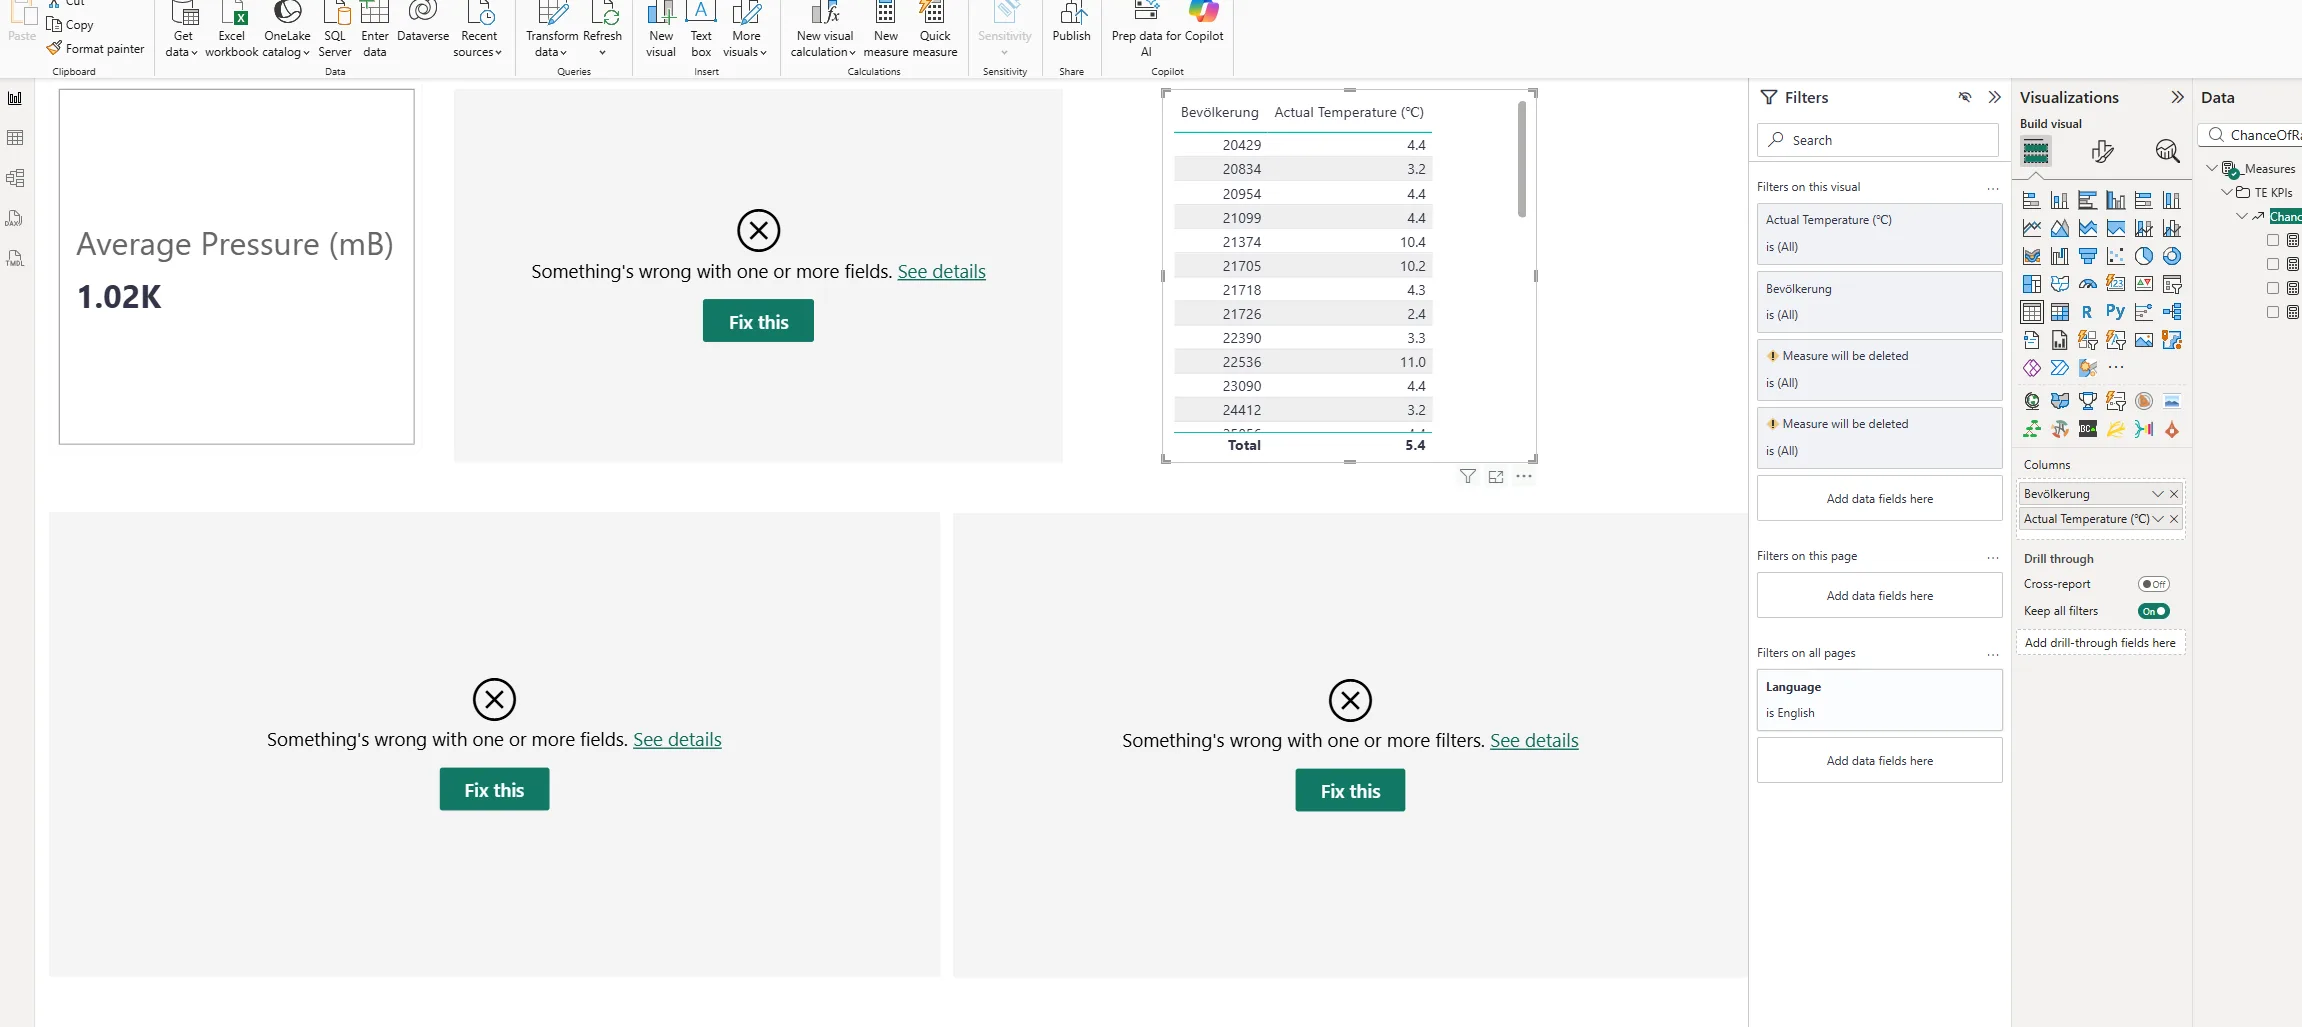
Task: Remove Bevölkerung from Columns
Action: tap(2174, 494)
